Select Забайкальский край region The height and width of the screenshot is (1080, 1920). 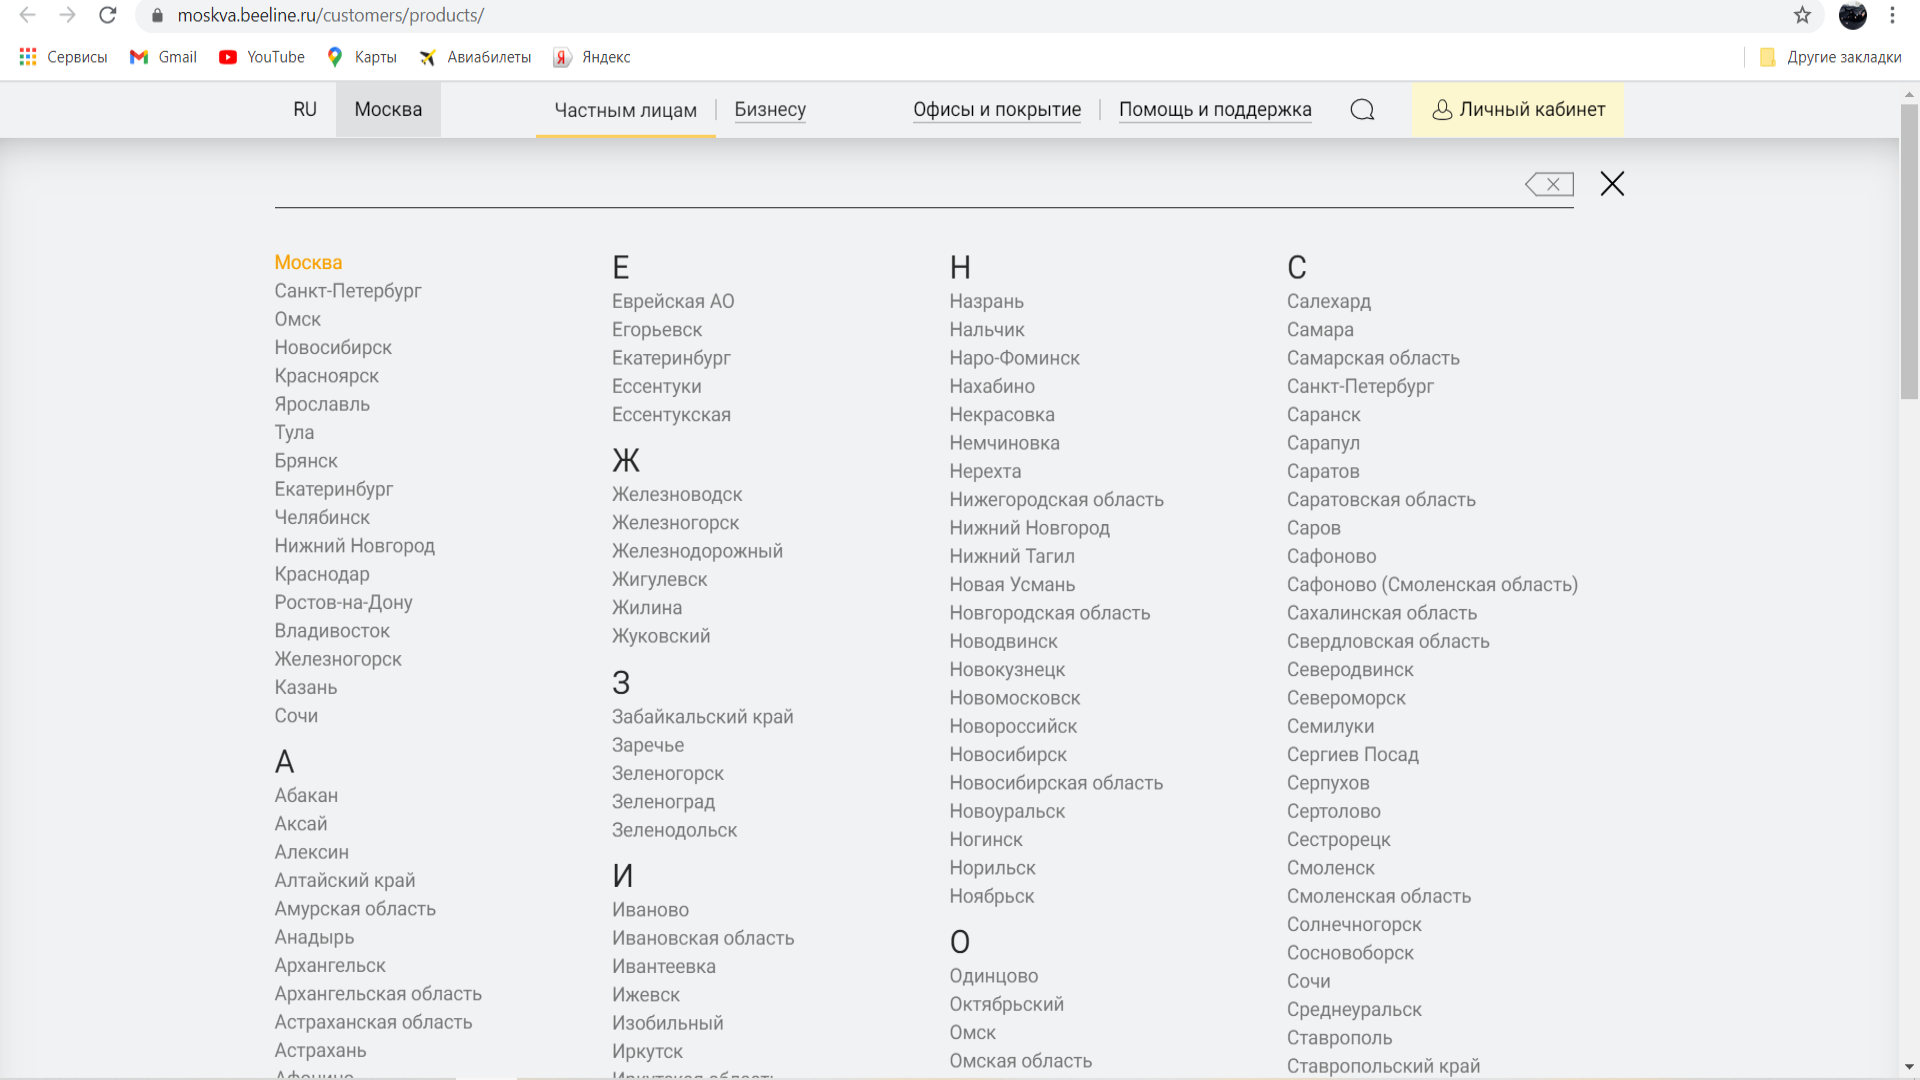click(x=702, y=717)
